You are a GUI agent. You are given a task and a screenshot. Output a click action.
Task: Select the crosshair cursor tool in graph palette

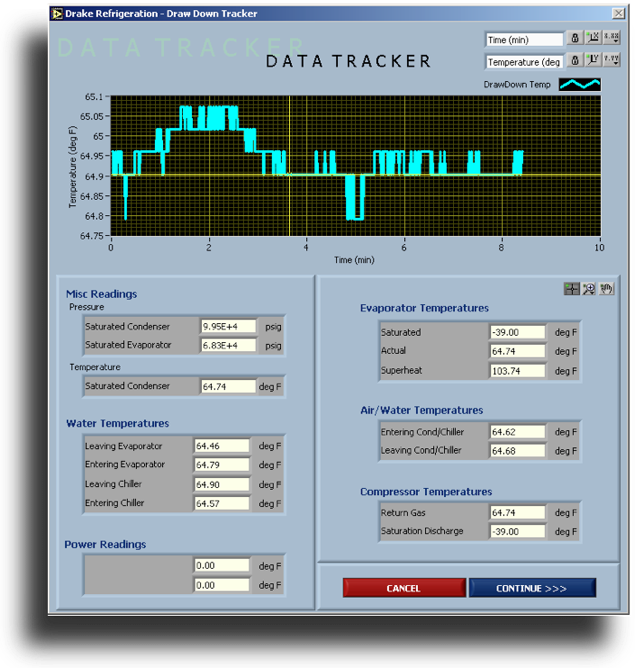(571, 289)
